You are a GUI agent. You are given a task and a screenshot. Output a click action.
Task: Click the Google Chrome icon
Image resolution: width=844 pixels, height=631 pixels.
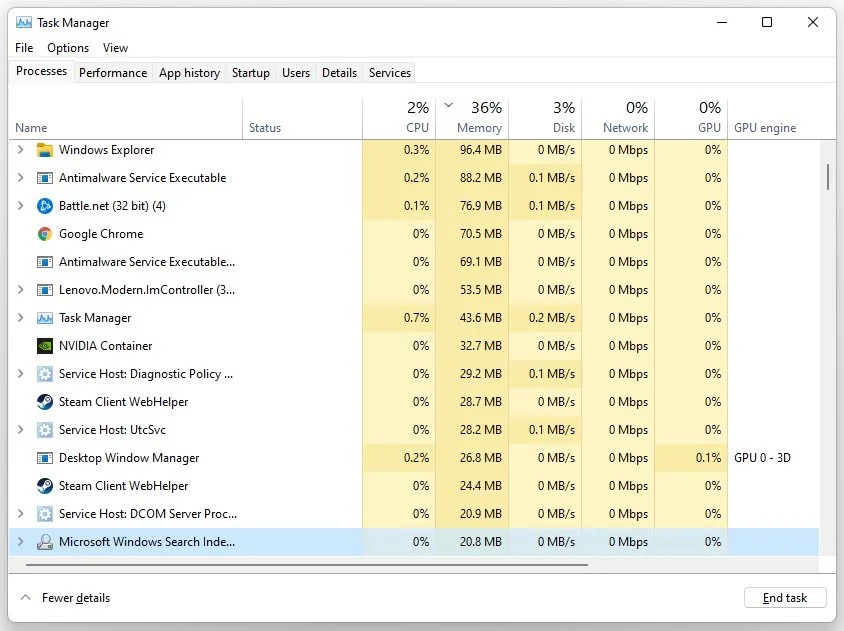click(x=45, y=234)
